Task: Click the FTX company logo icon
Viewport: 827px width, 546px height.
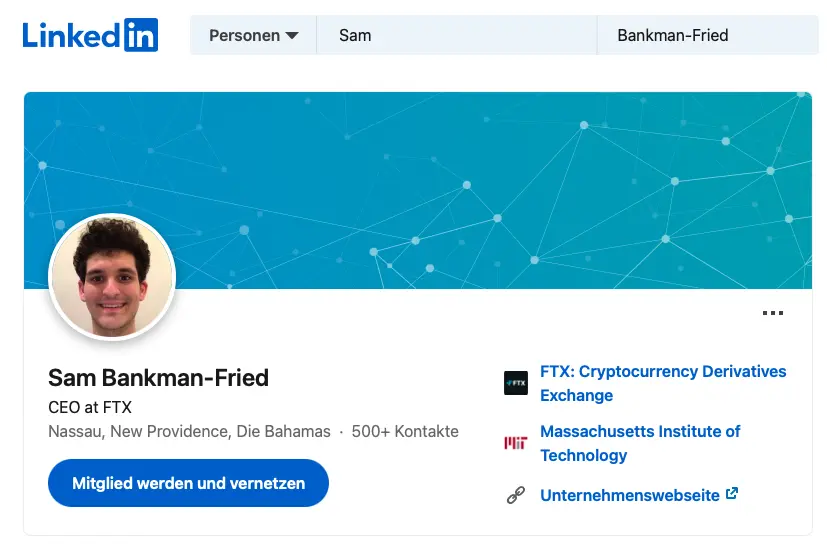Action: coord(515,383)
